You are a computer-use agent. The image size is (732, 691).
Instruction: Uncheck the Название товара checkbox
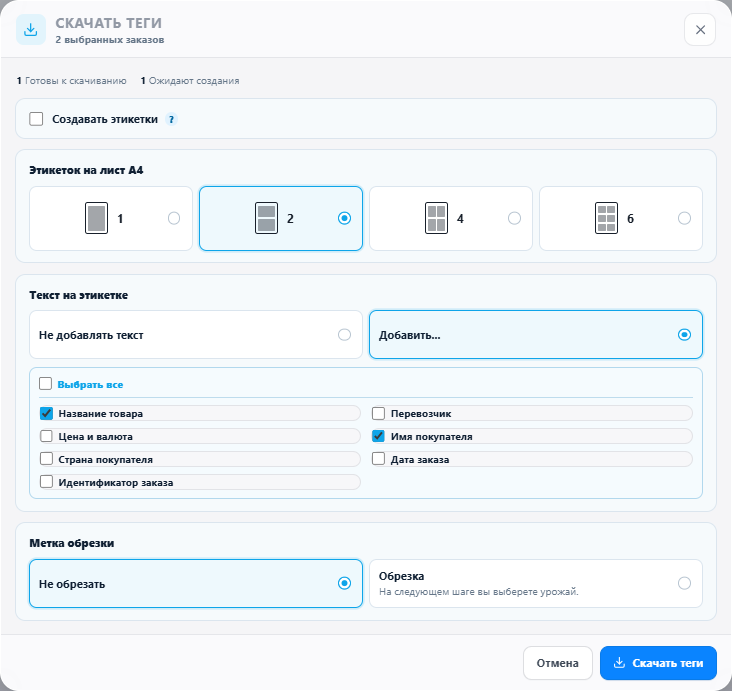click(46, 413)
